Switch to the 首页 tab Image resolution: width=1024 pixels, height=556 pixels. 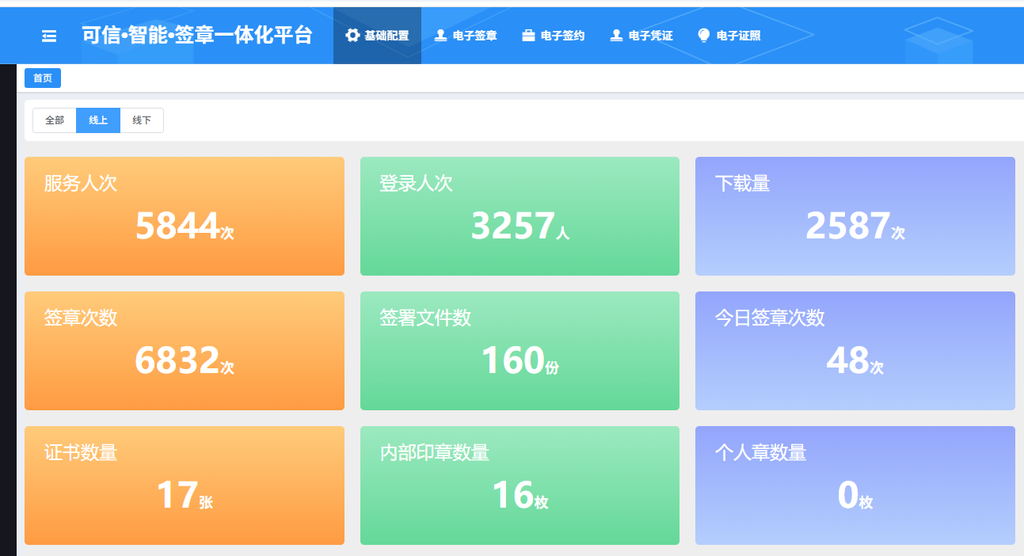coord(42,78)
